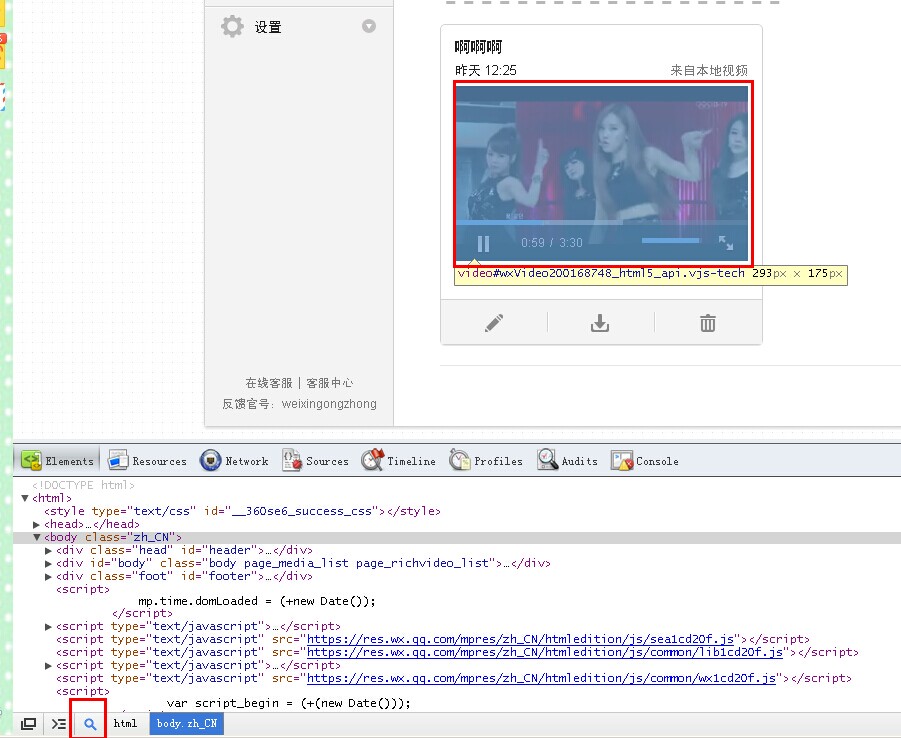Expand the 设置 dropdown arrow
The width and height of the screenshot is (901, 738).
click(369, 26)
